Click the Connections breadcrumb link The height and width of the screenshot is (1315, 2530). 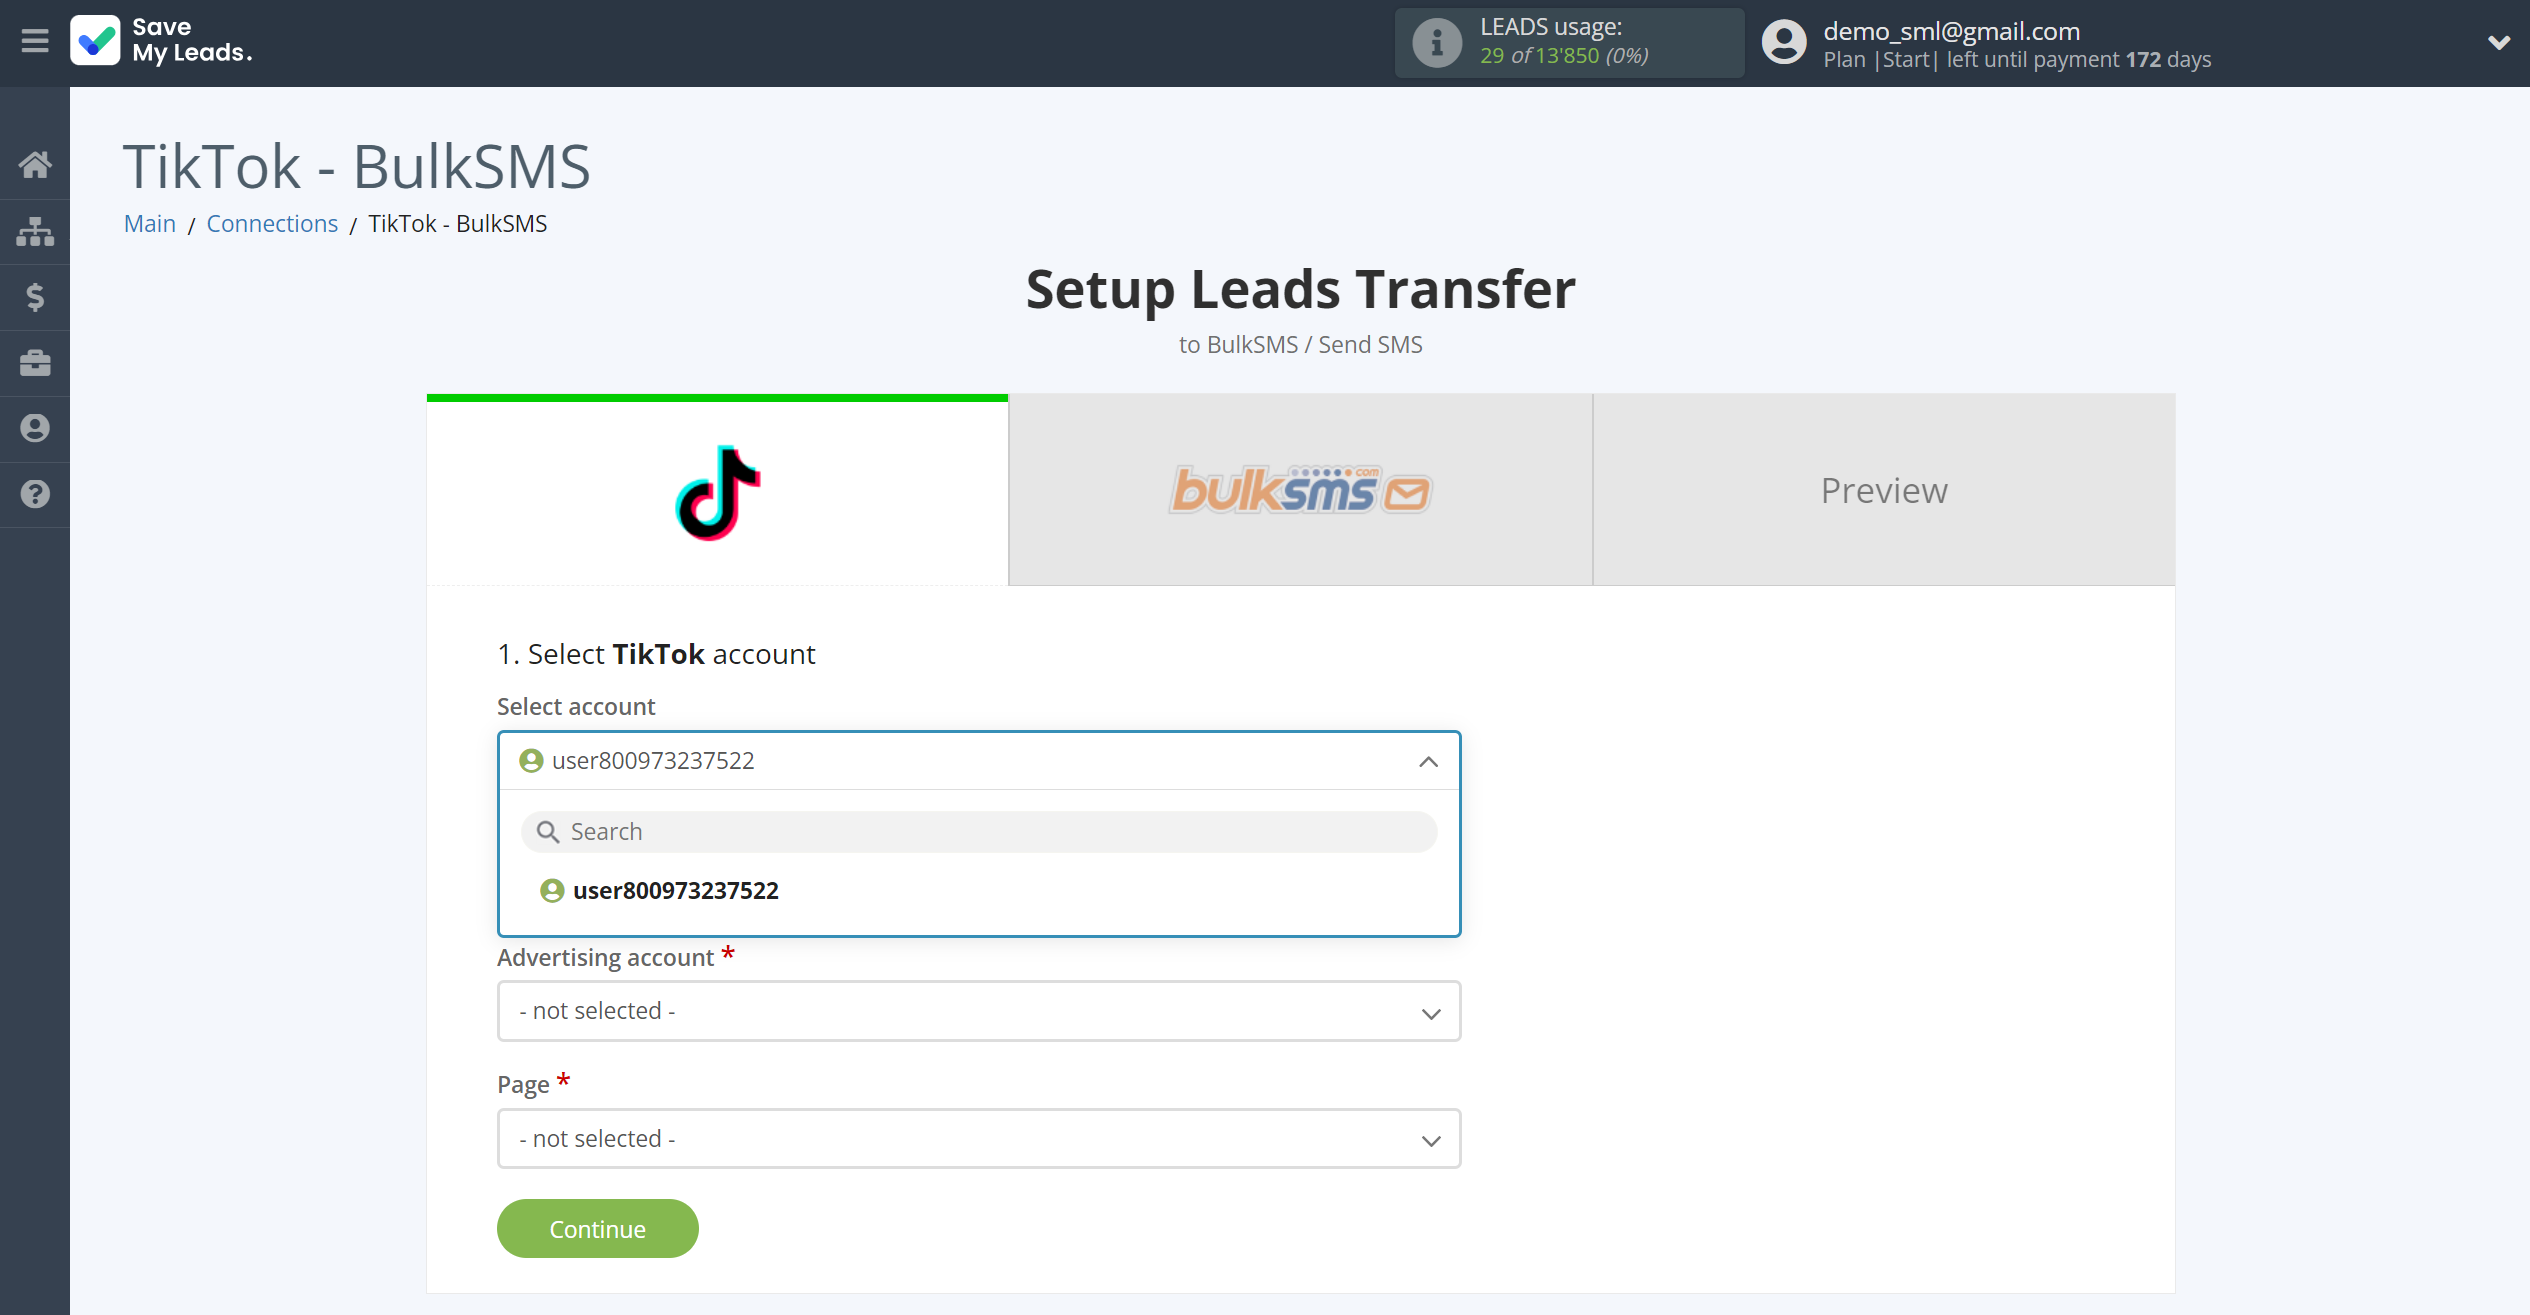(x=271, y=223)
